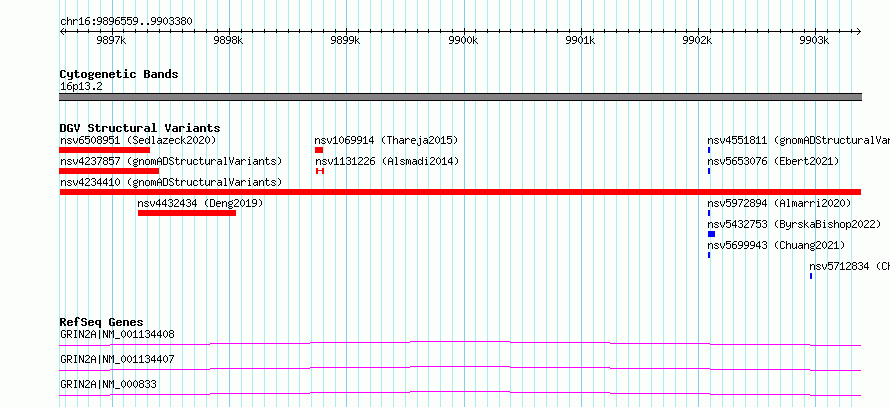Select the blue mark under nsv5653076
890x407 pixels.
(x=709, y=171)
